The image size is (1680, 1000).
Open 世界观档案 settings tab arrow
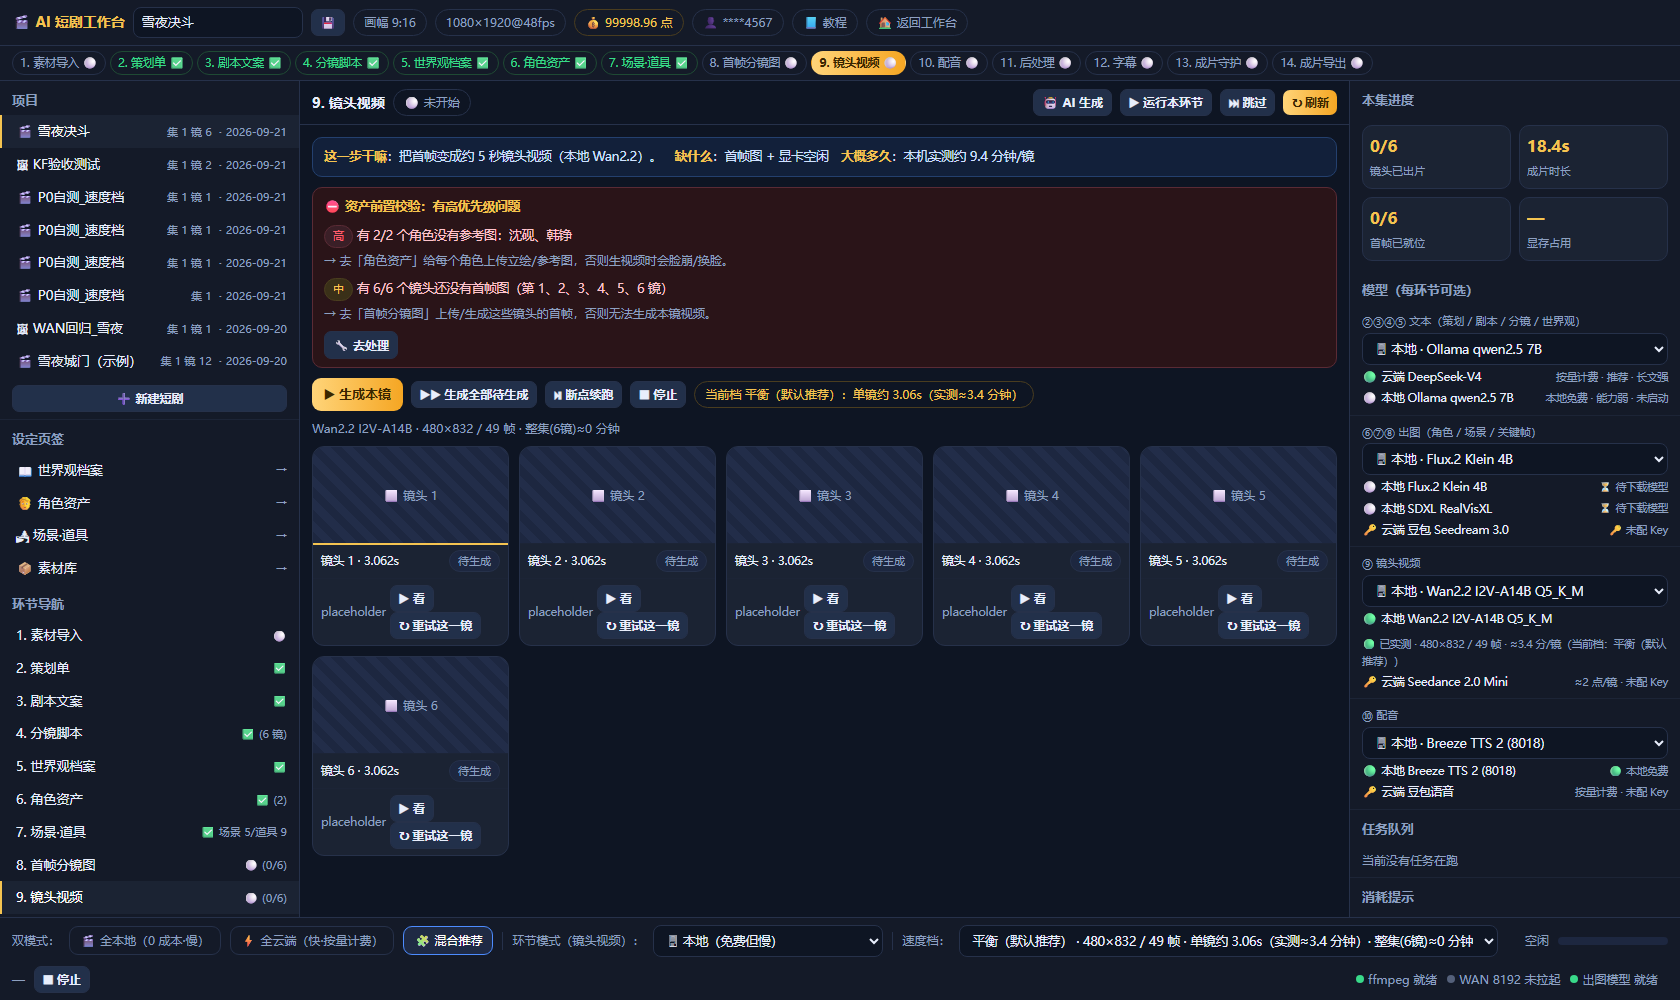click(x=281, y=470)
